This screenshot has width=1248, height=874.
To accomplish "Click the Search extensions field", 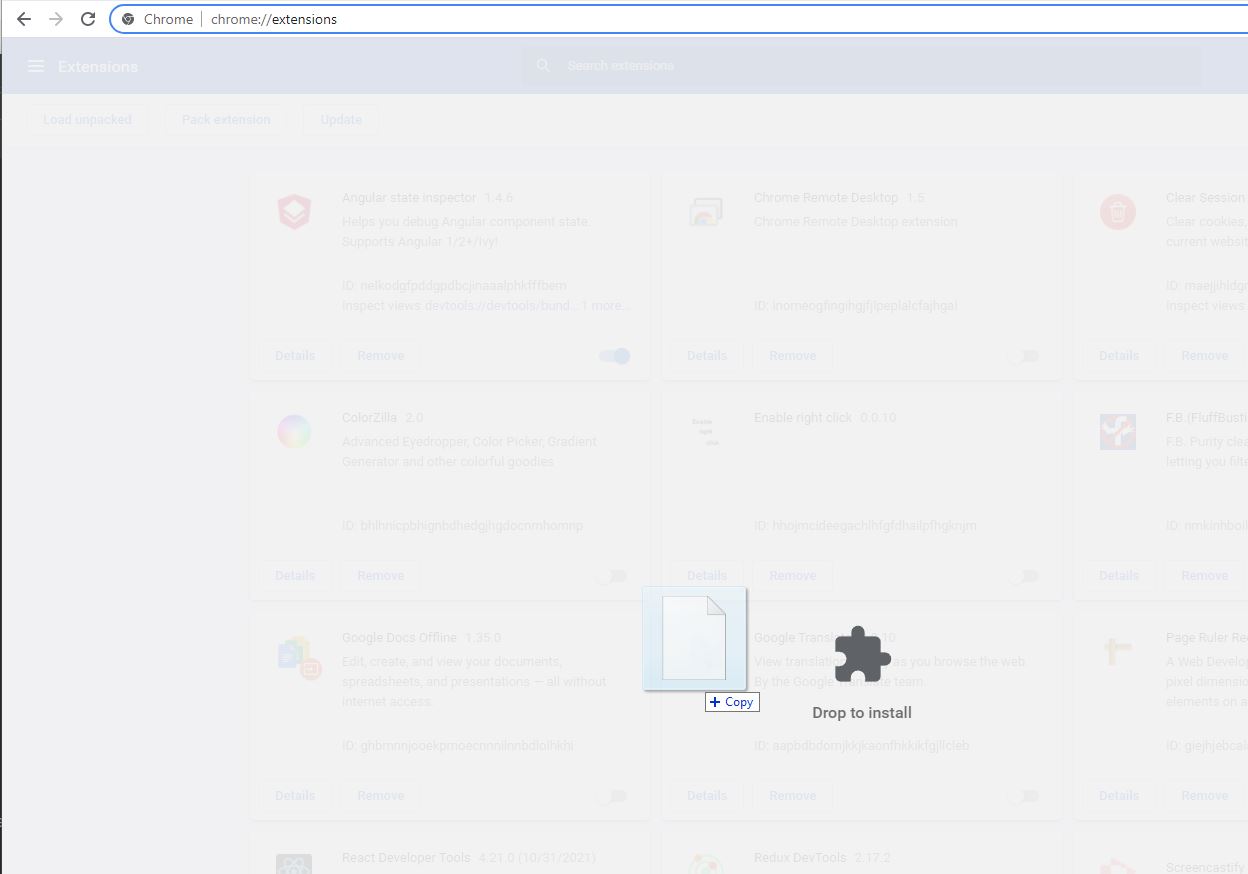I will point(860,66).
